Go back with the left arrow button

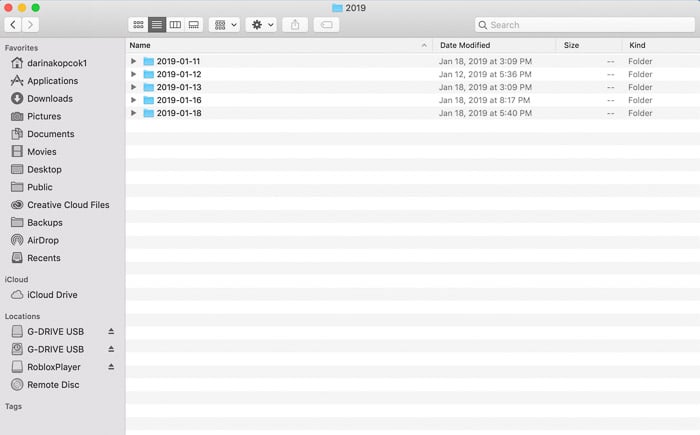click(x=13, y=25)
